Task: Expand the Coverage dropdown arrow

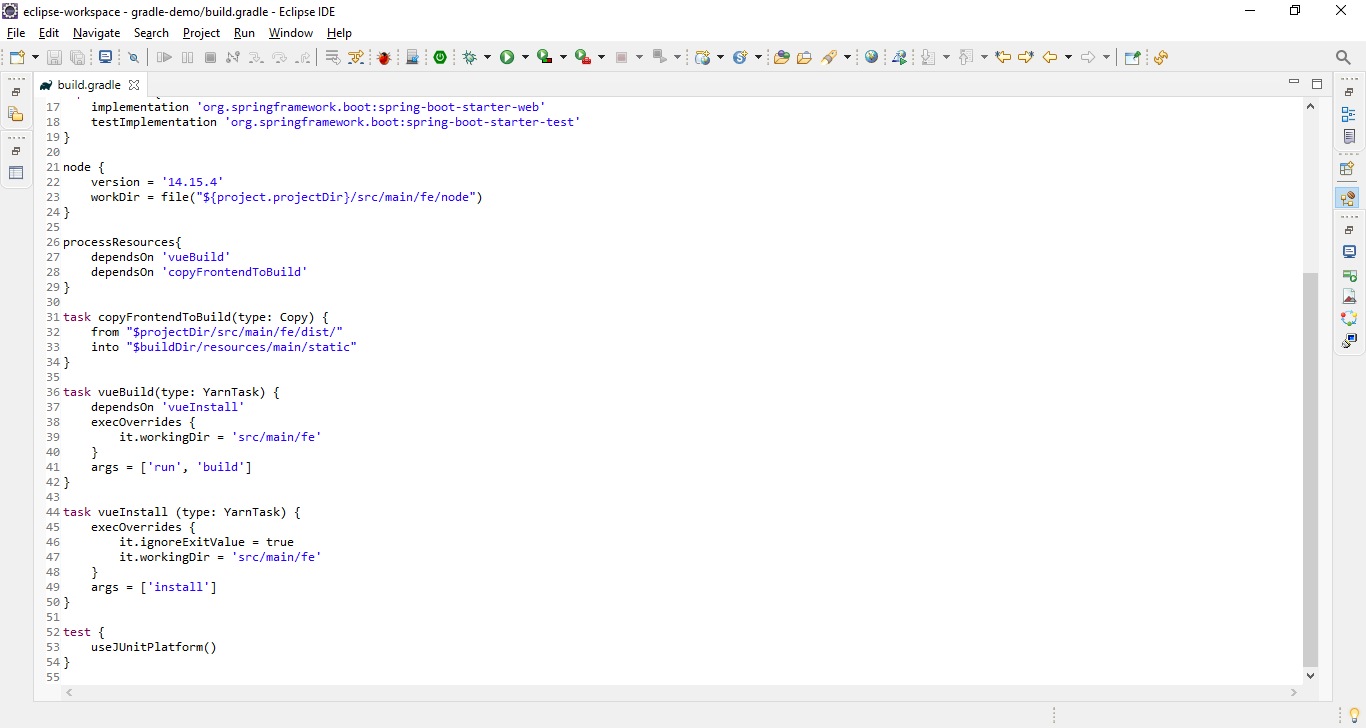Action: pyautogui.click(x=563, y=57)
